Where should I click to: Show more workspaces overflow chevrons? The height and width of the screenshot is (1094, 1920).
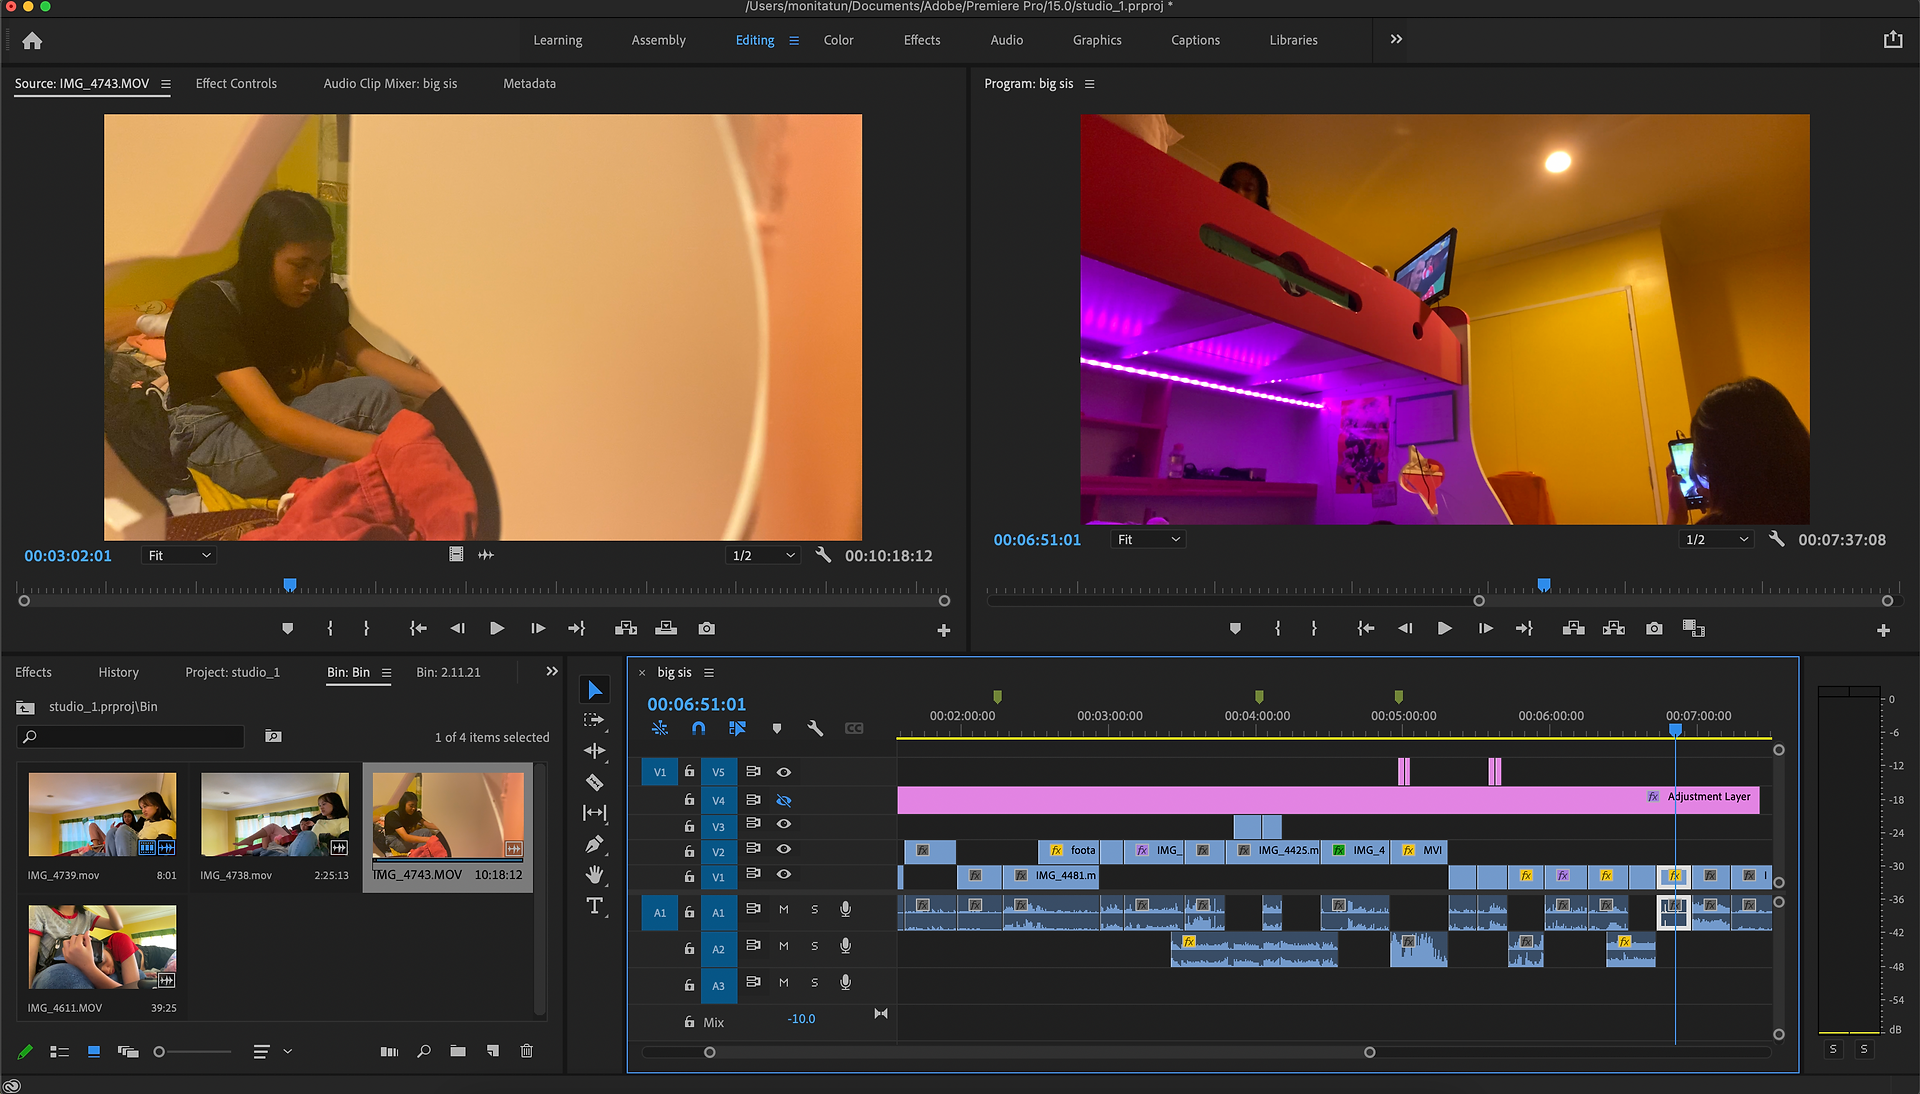(1396, 39)
